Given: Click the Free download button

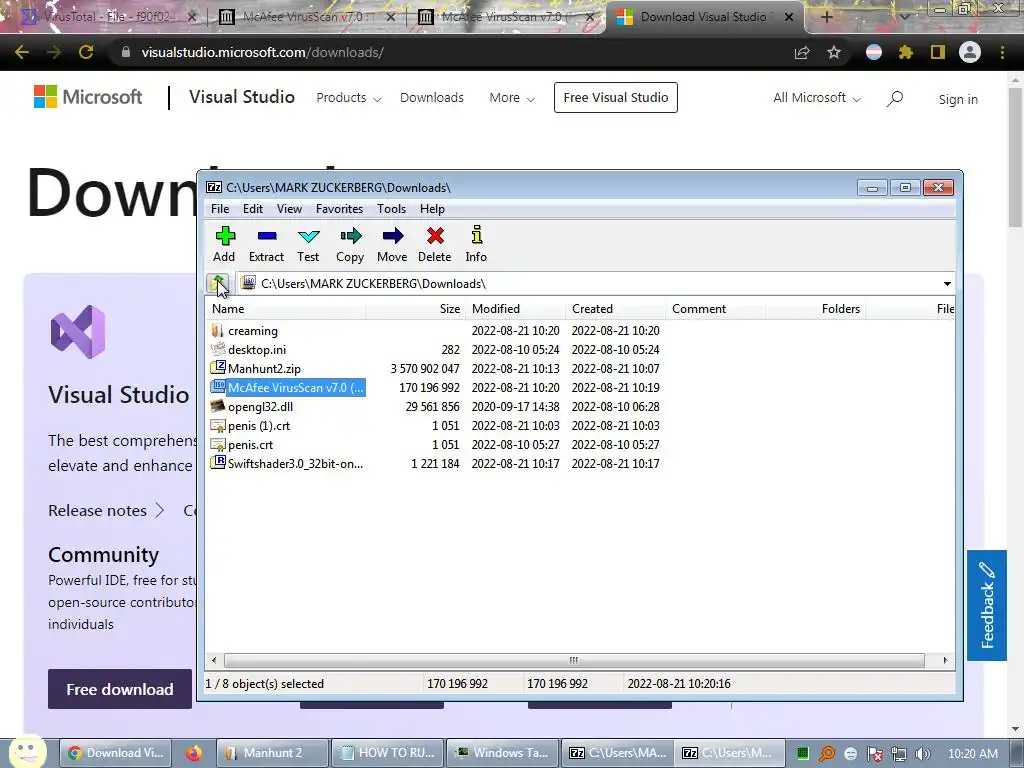Looking at the screenshot, I should (x=120, y=689).
